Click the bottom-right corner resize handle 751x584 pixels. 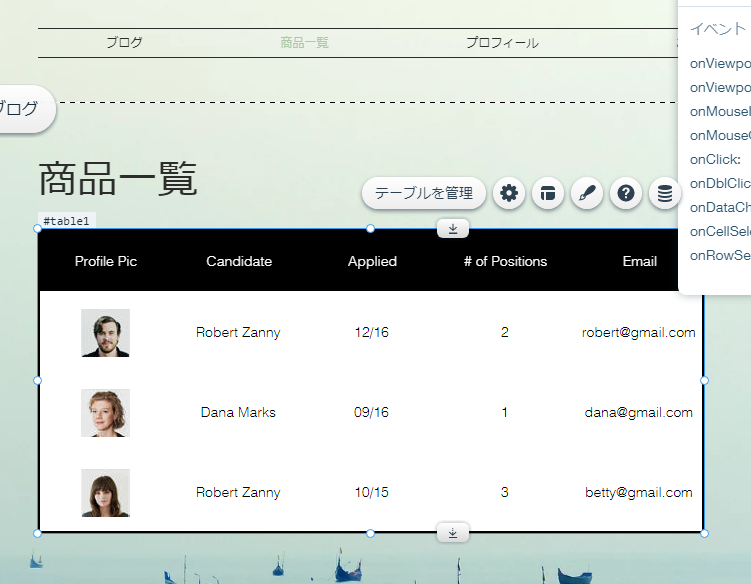pyautogui.click(x=704, y=533)
